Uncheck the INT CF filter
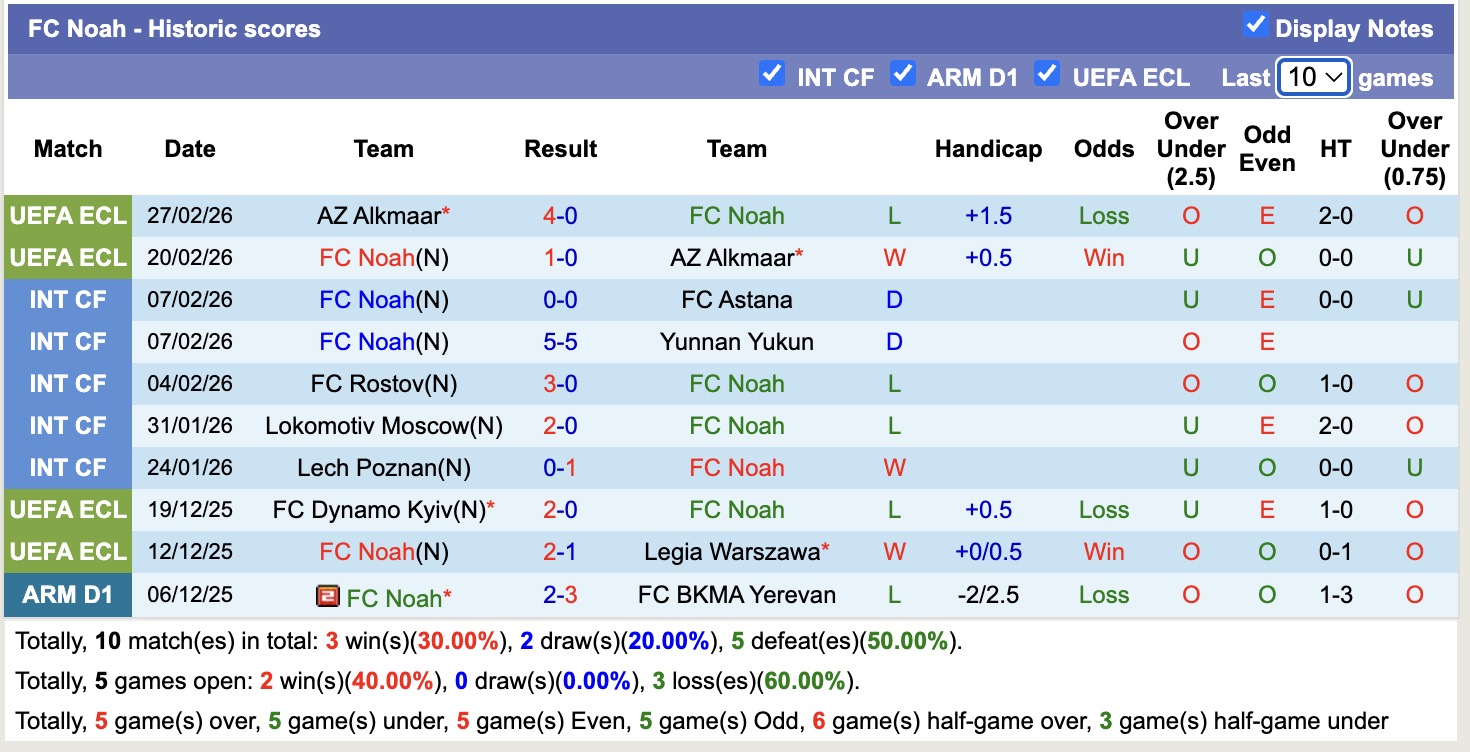This screenshot has width=1470, height=752. [772, 74]
